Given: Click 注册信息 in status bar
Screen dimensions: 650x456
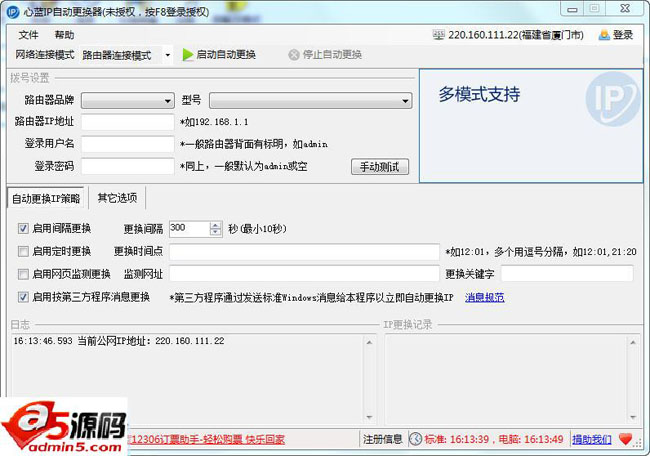Looking at the screenshot, I should click(x=383, y=439).
